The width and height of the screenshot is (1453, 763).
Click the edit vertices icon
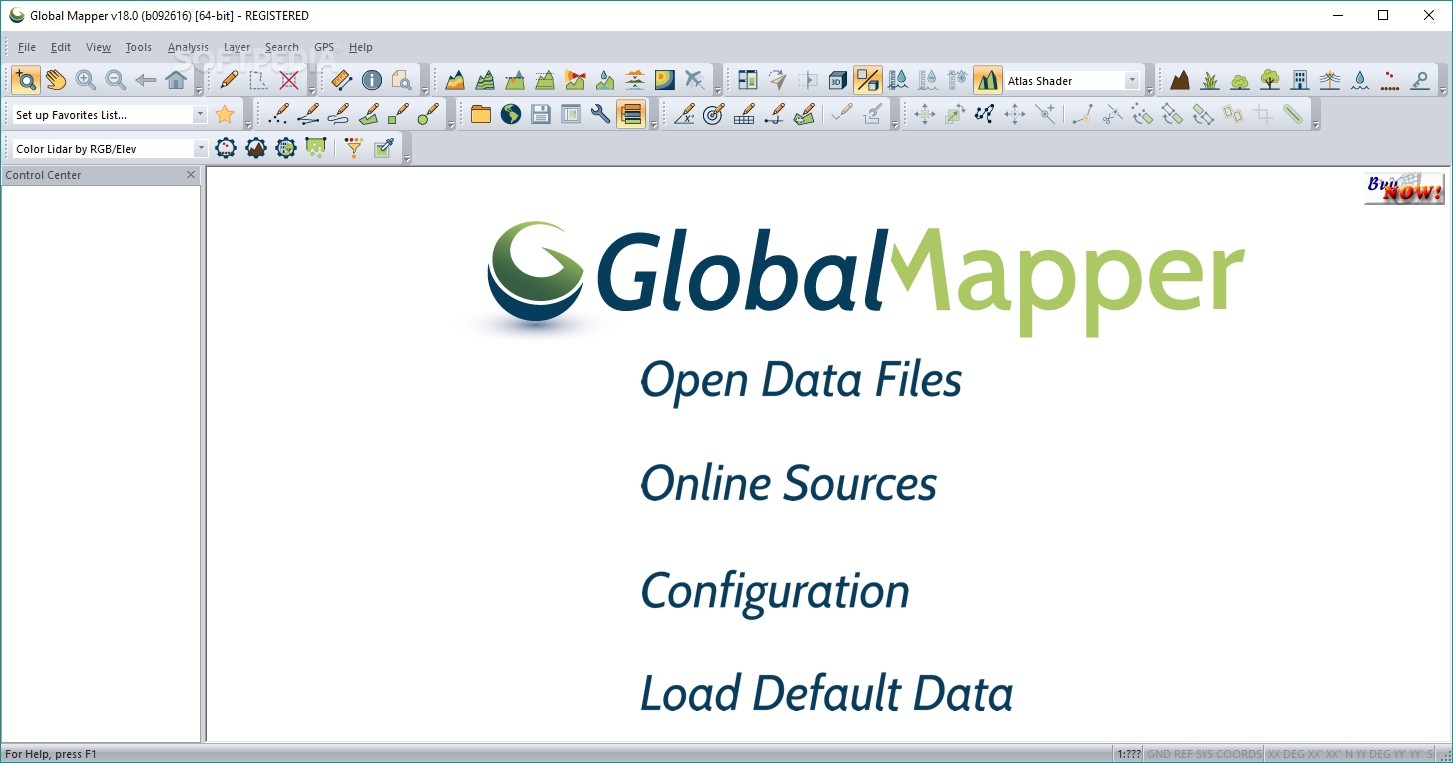985,114
